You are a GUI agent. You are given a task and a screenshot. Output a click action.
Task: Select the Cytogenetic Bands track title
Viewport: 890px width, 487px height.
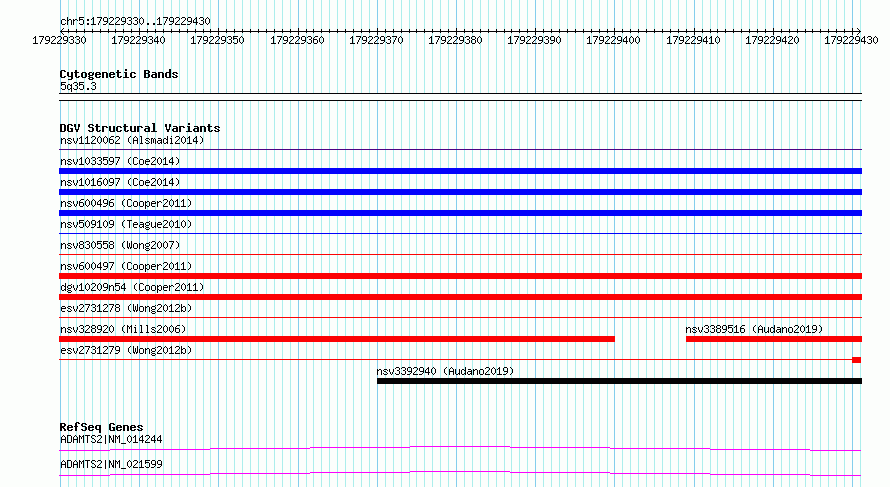click(119, 74)
